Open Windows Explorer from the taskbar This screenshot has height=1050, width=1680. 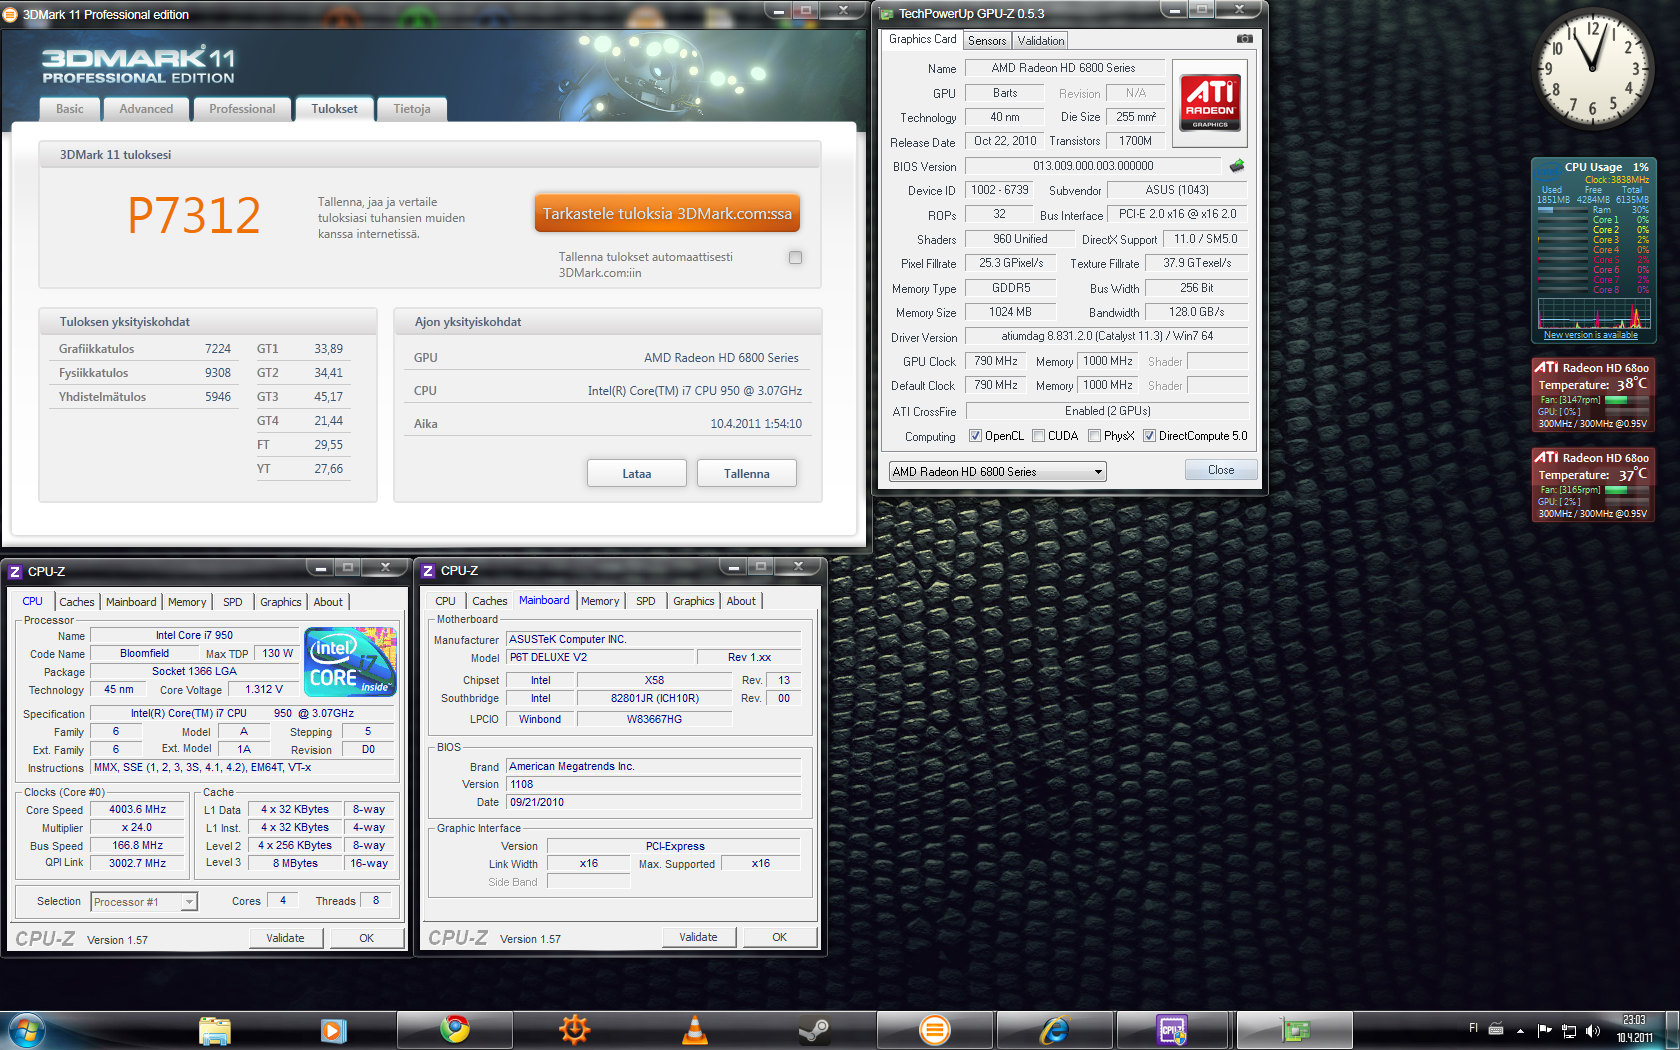(x=214, y=1030)
